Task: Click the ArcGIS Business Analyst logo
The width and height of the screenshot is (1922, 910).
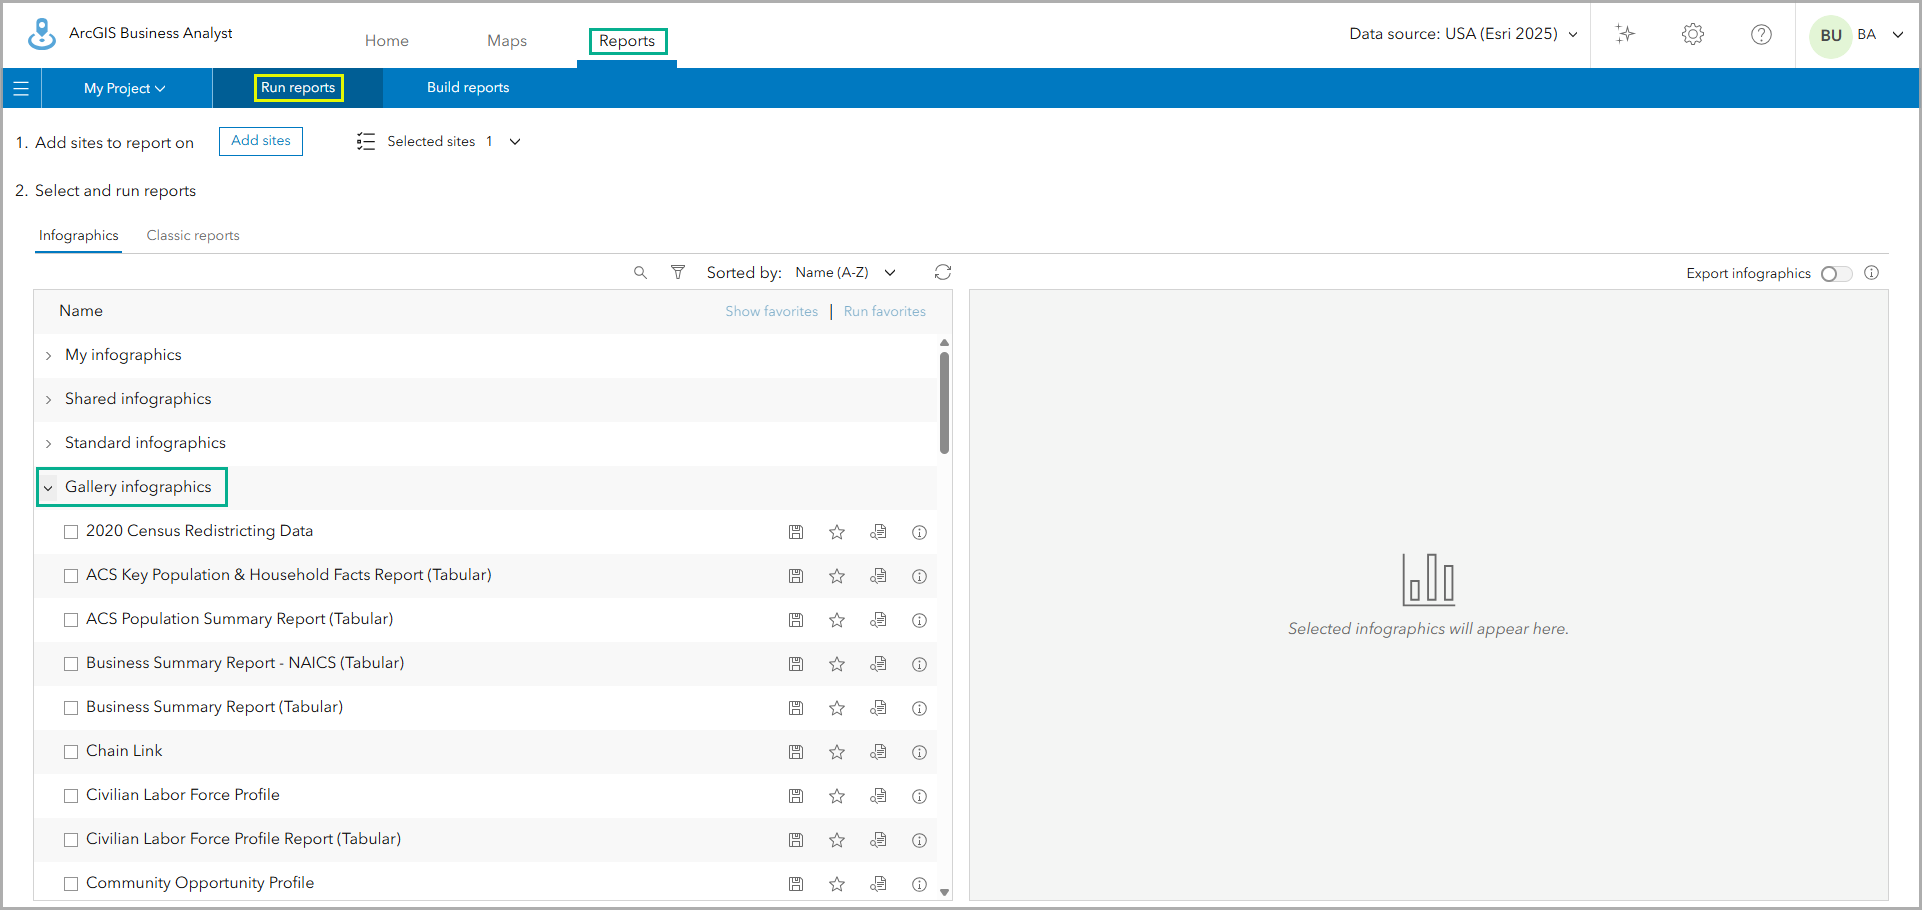Action: coord(42,34)
